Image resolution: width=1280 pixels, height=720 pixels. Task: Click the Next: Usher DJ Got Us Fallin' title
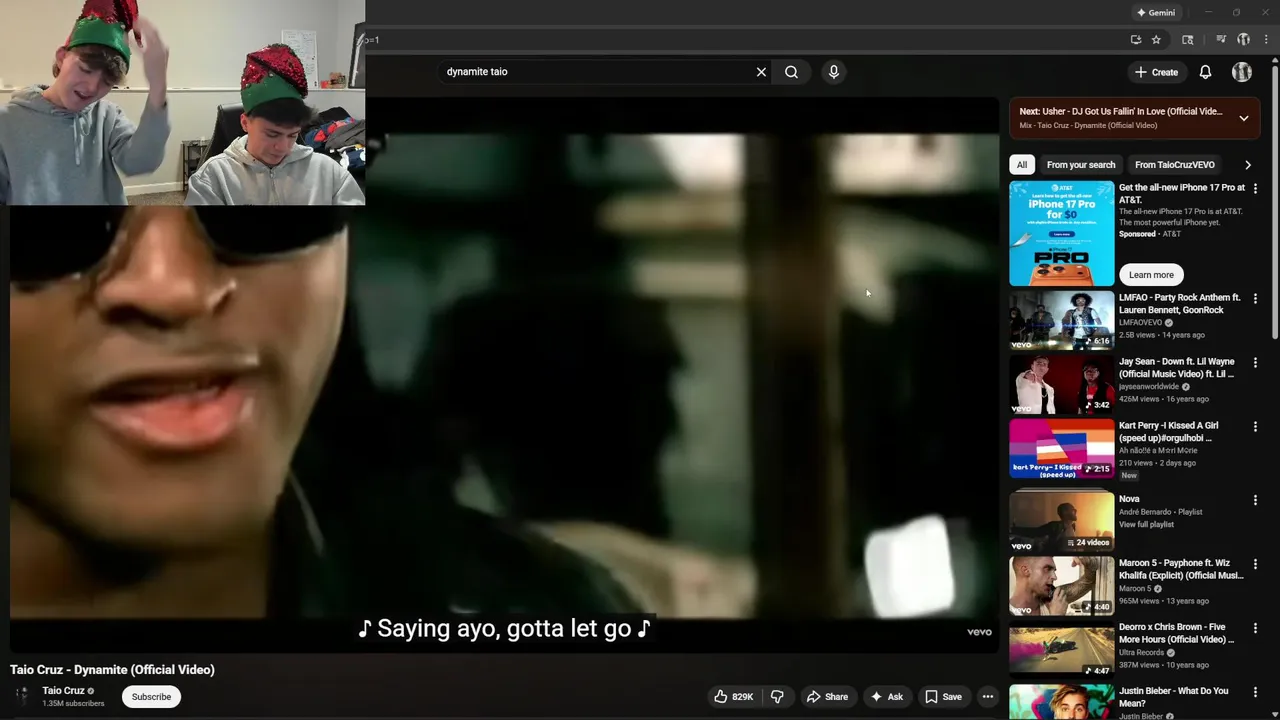coord(1121,112)
